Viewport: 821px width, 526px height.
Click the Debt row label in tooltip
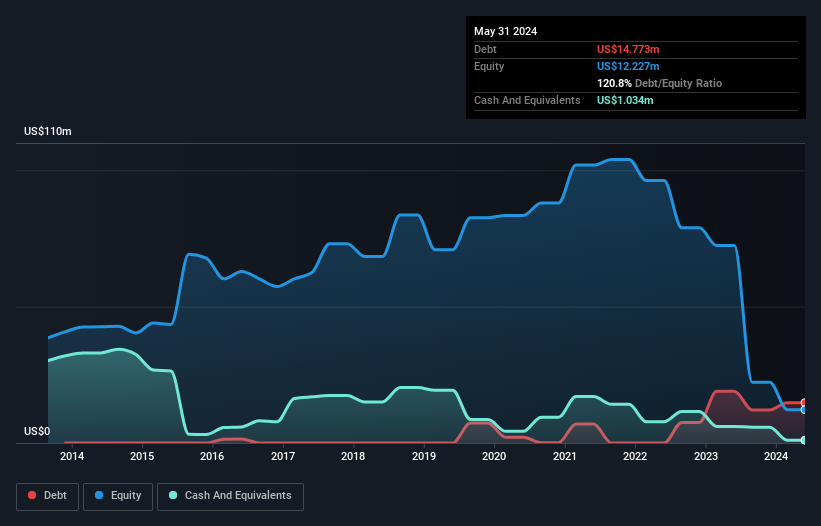[x=485, y=49]
